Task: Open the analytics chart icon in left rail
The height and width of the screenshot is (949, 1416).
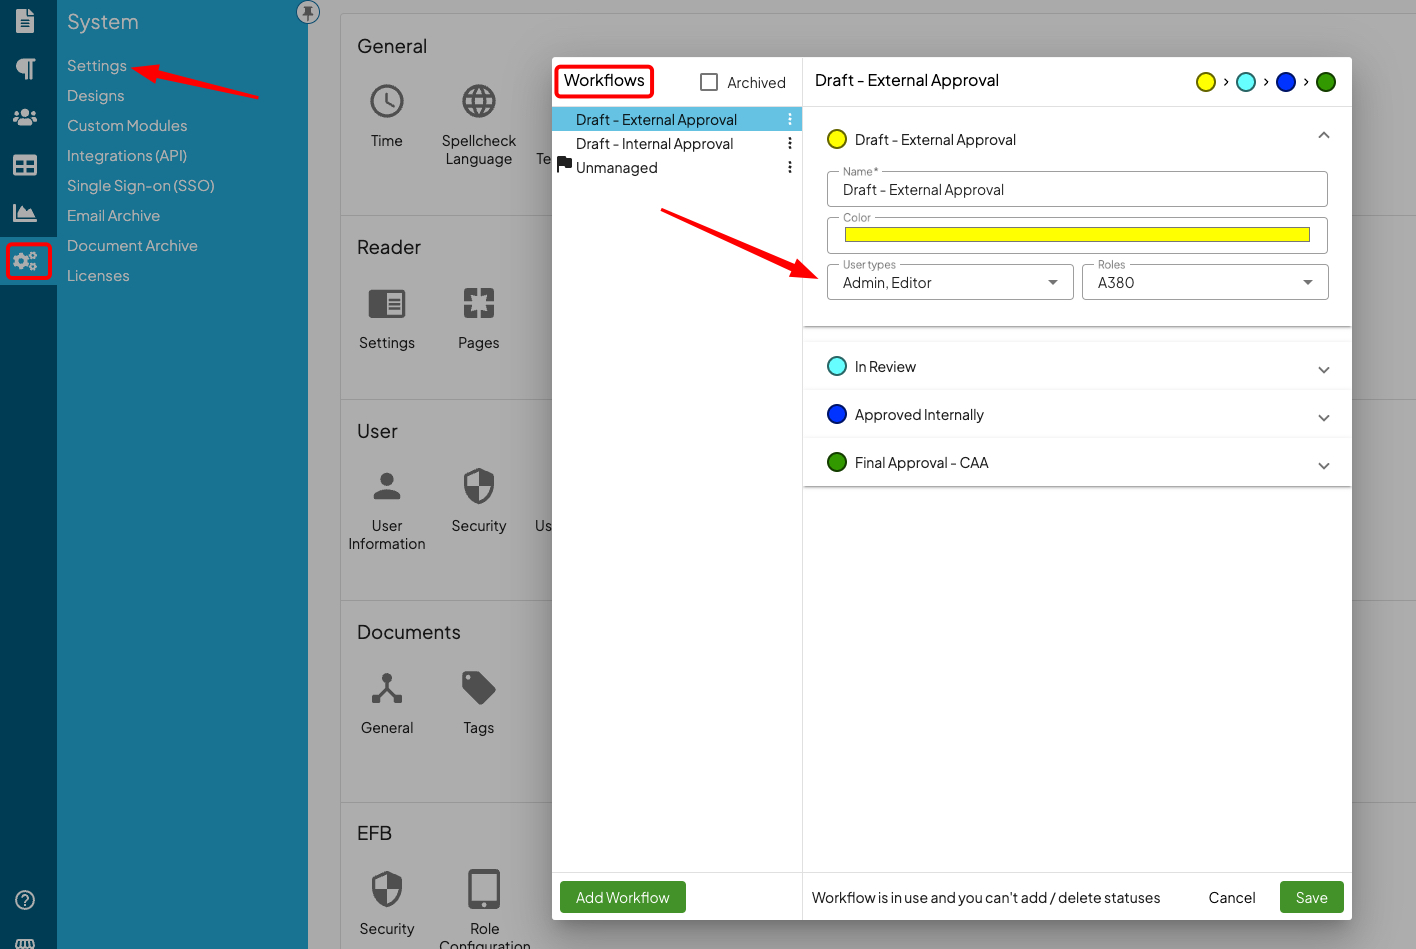Action: [x=25, y=213]
